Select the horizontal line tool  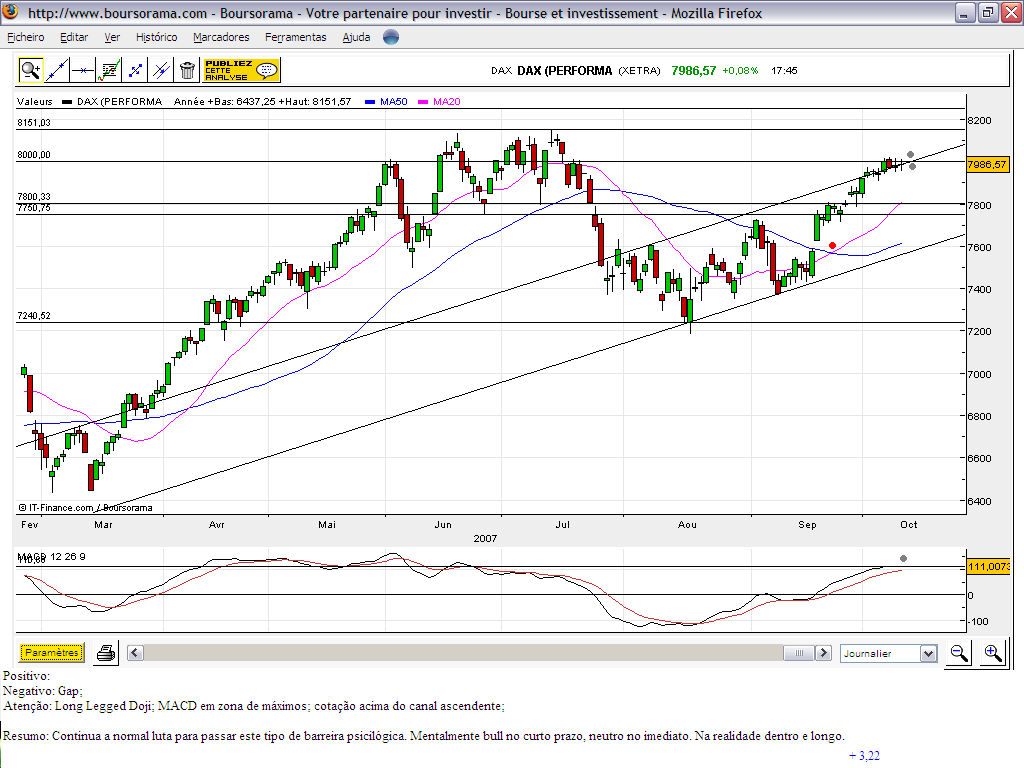(x=83, y=70)
